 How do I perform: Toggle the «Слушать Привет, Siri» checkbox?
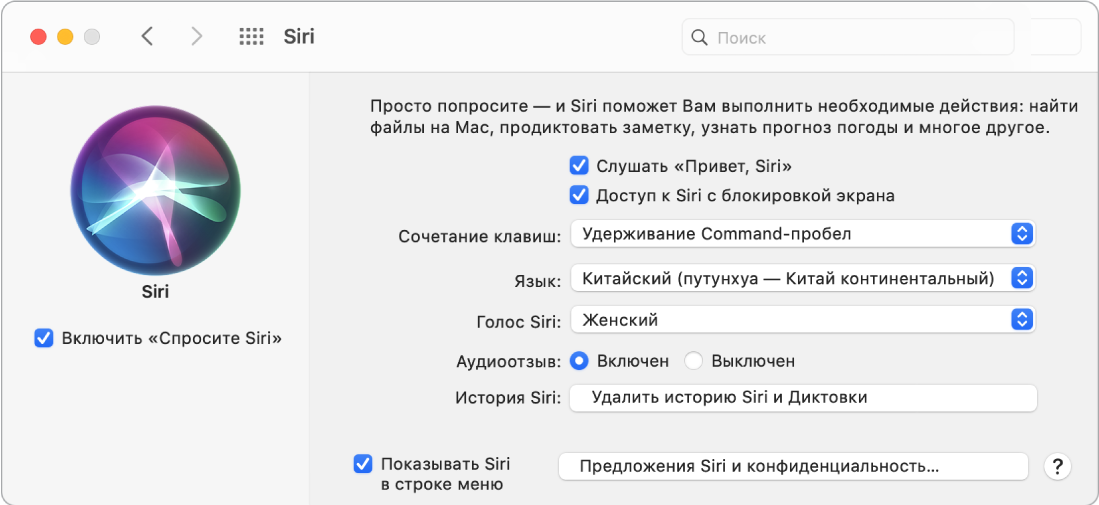coord(578,166)
